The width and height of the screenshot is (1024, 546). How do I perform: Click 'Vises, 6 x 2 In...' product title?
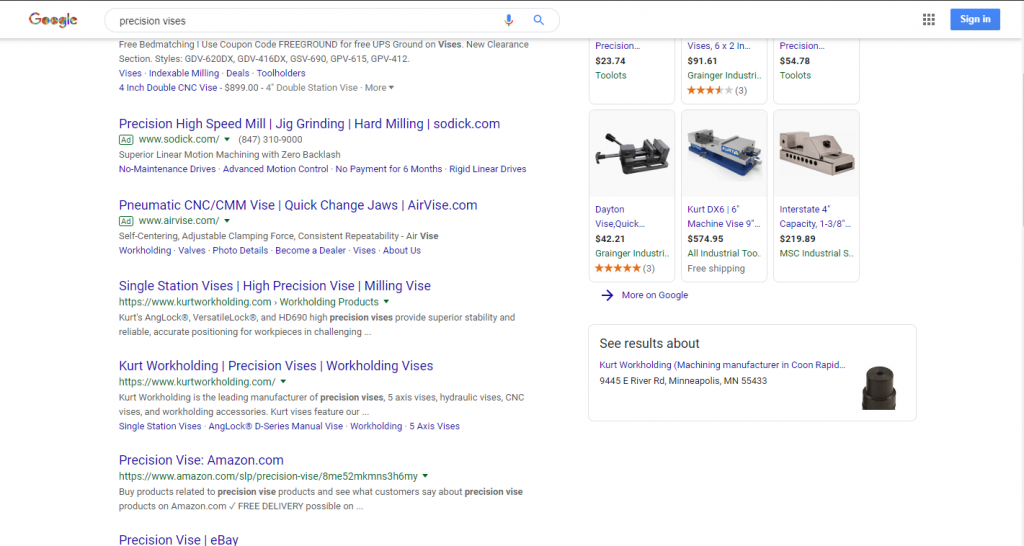click(719, 46)
